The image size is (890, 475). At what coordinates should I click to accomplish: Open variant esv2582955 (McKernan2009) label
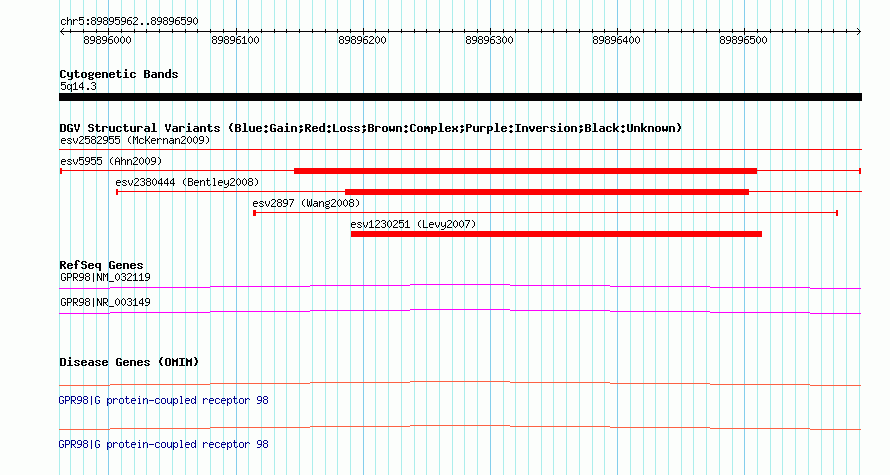click(x=135, y=140)
